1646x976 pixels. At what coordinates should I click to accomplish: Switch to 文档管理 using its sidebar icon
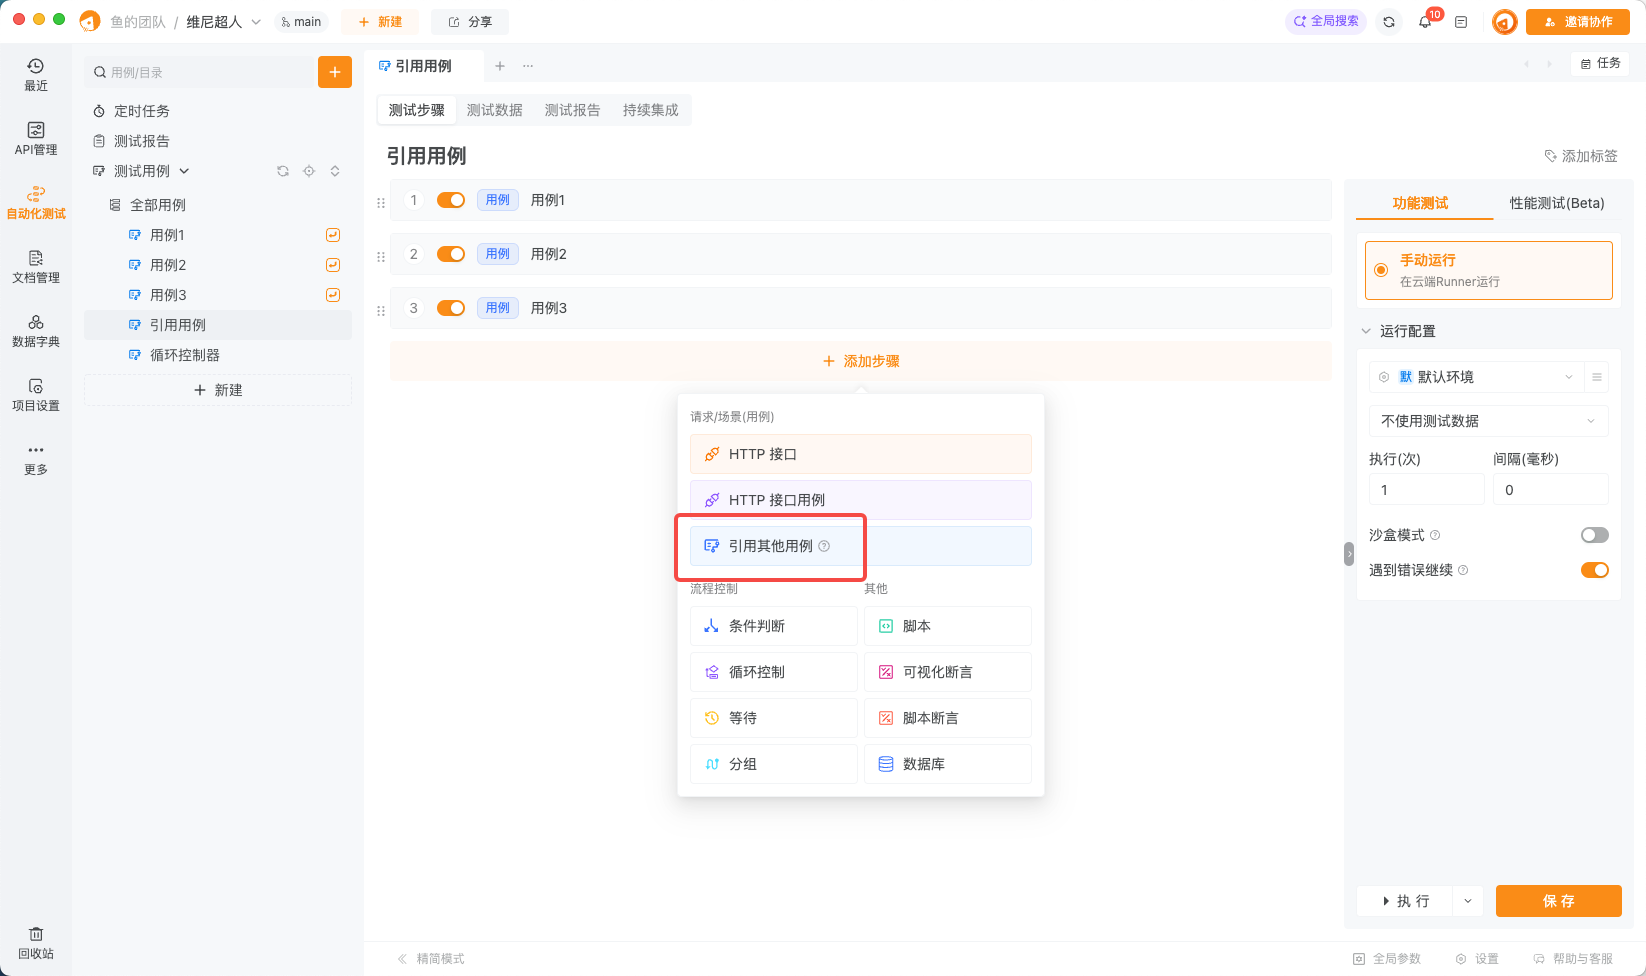36,268
